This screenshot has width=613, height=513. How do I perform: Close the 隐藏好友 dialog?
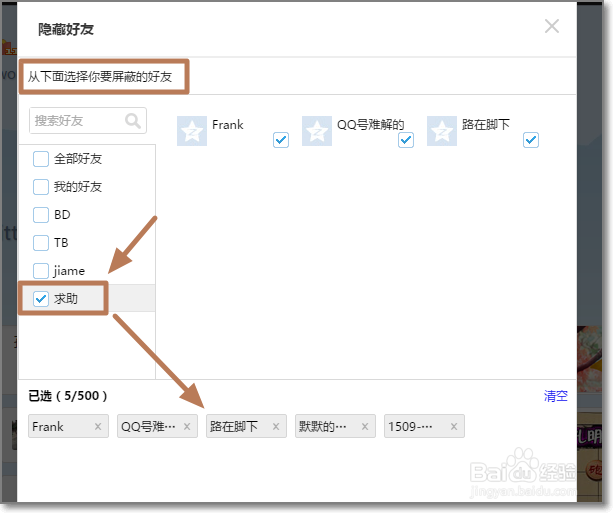click(552, 26)
